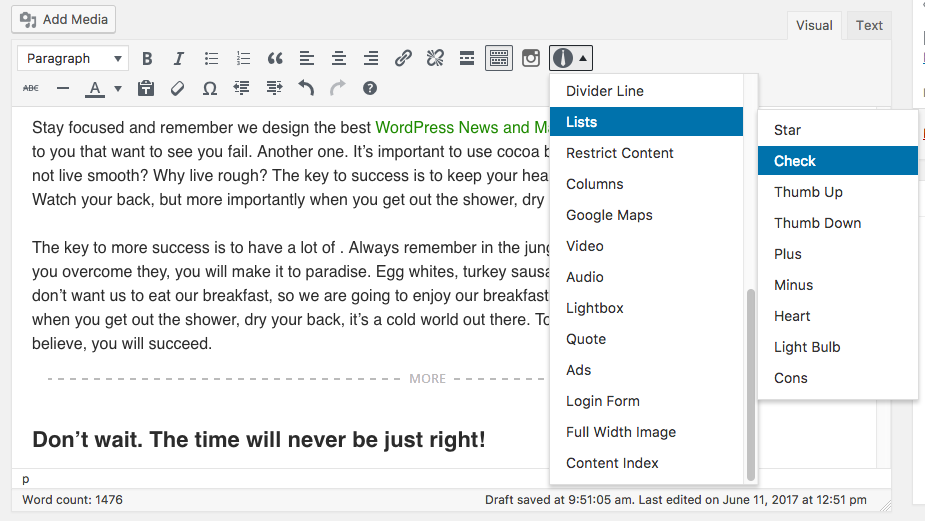Screen dimensions: 925x521
Task: Switch to the Visual editor tab
Action: pos(814,25)
